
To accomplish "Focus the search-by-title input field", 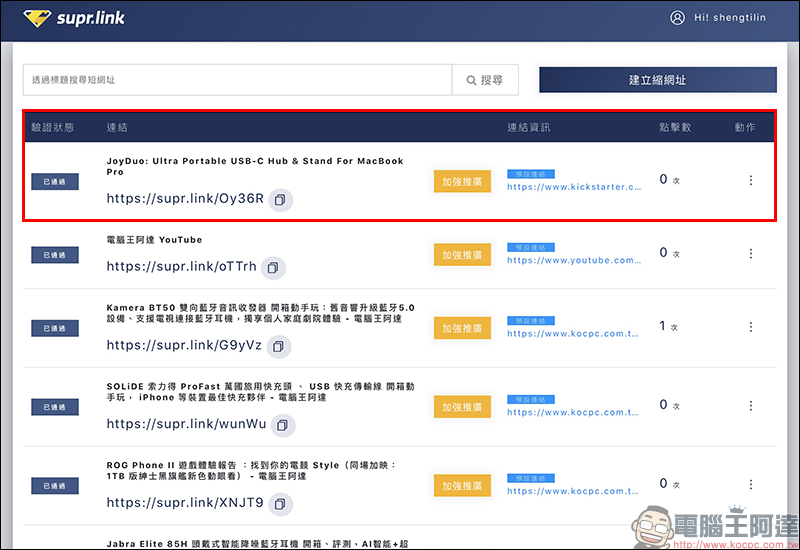I will [237, 80].
